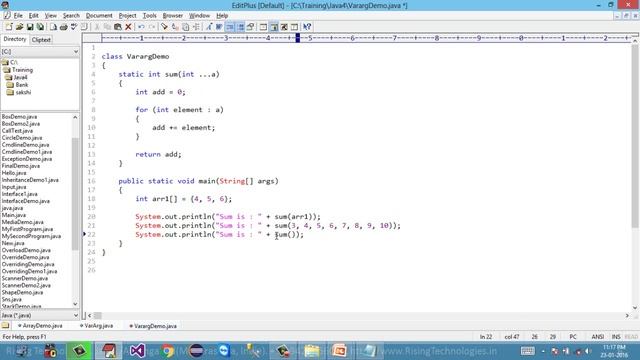Viewport: 640px width, 360px height.
Task: Click the column marker on the ruler
Action: (x=298, y=38)
